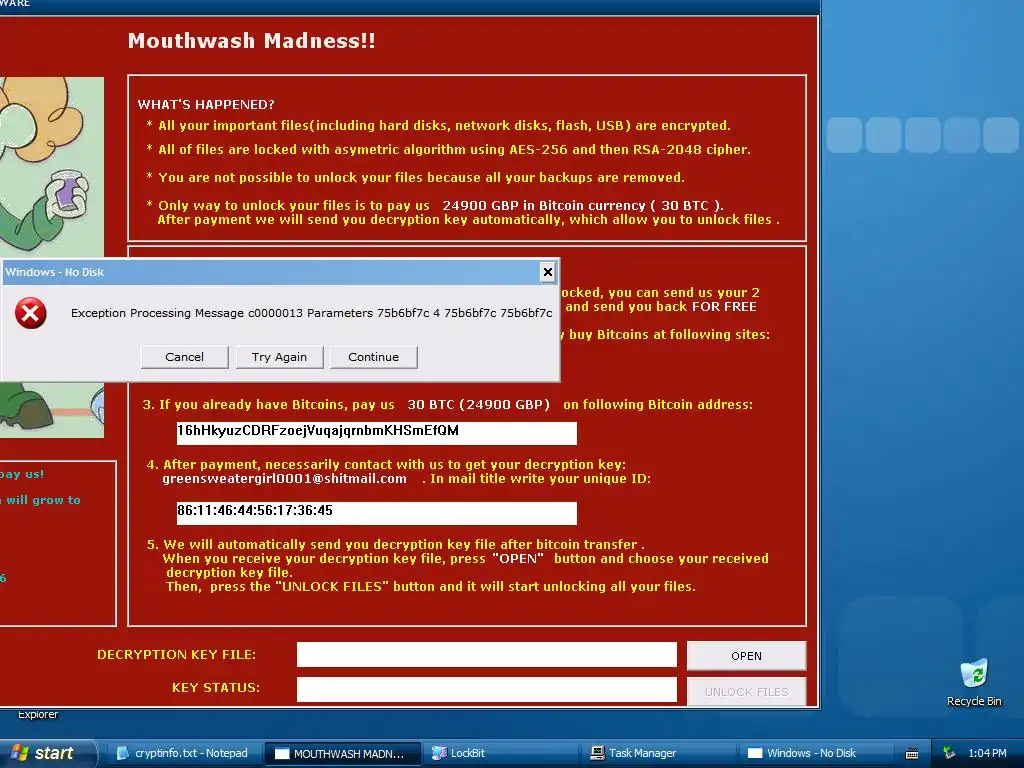The image size is (1024, 768).
Task: Click the Decryption Key File input field
Action: pos(487,654)
